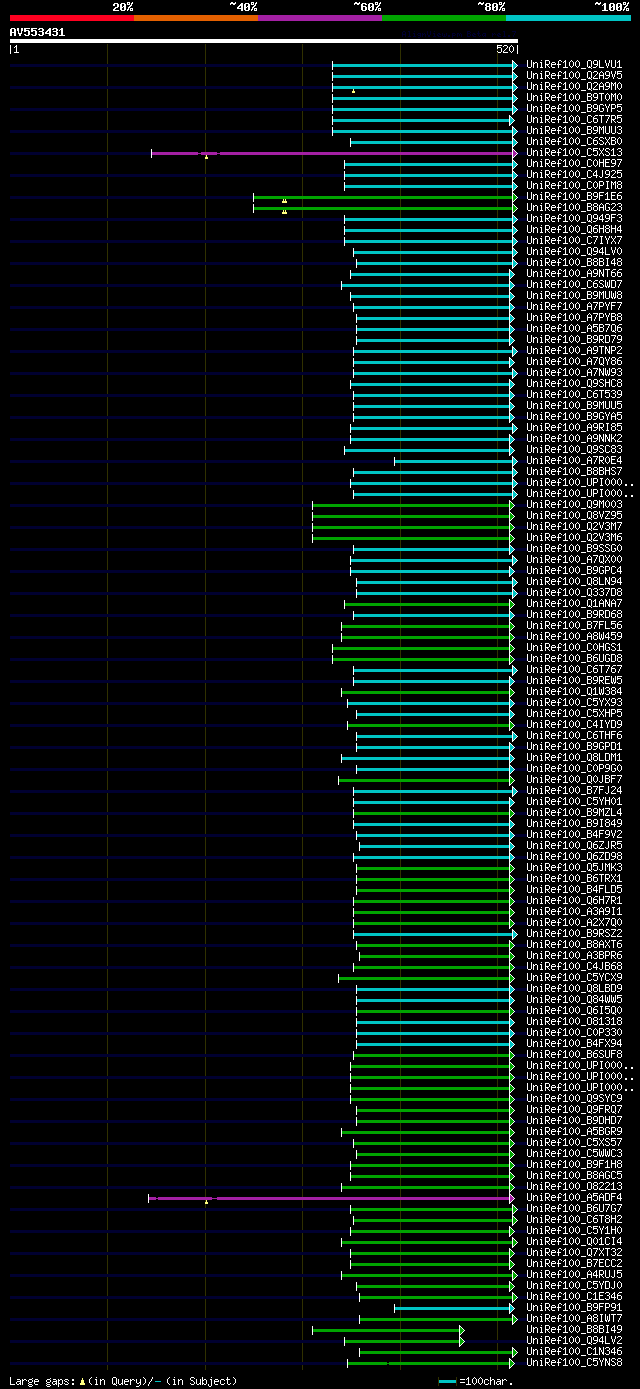
Task: Open hit UniRef100_Q9M0O3
Action: pyautogui.click(x=574, y=505)
